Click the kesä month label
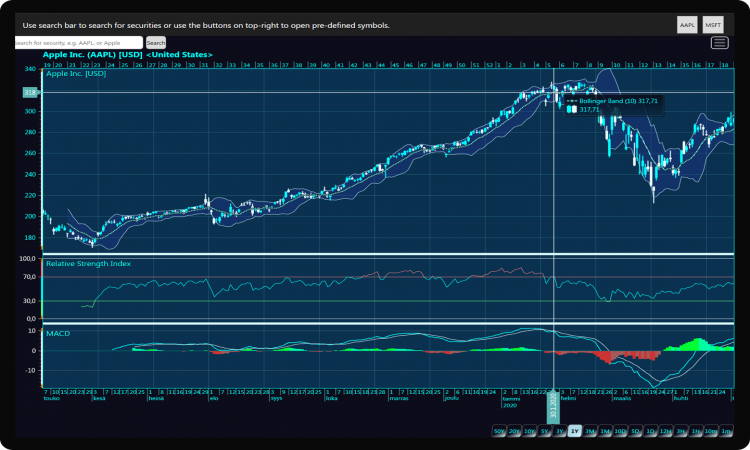750x450 pixels. (99, 398)
